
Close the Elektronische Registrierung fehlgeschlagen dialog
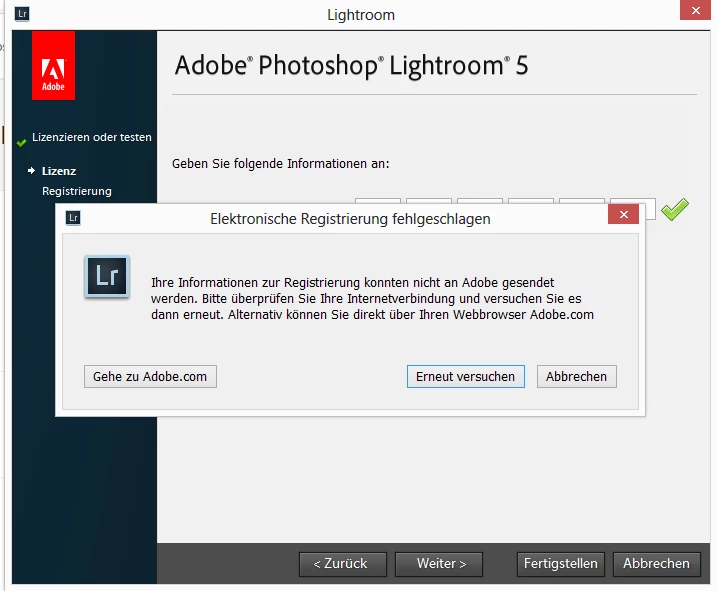[x=623, y=214]
